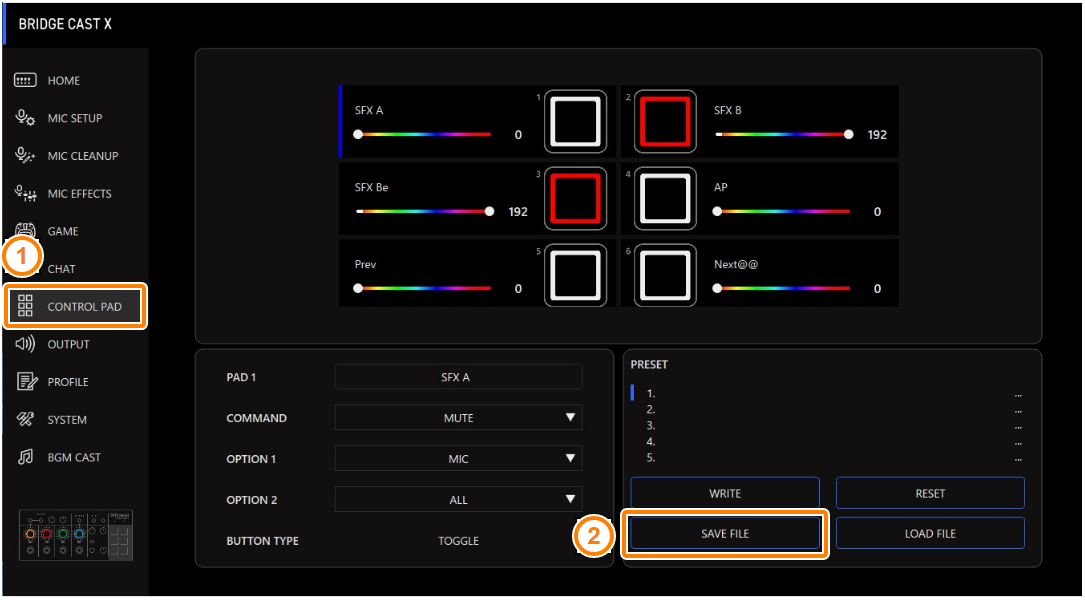Click the SYSTEM wrench icon
Image resolution: width=1085 pixels, height=600 pixels.
click(25, 419)
